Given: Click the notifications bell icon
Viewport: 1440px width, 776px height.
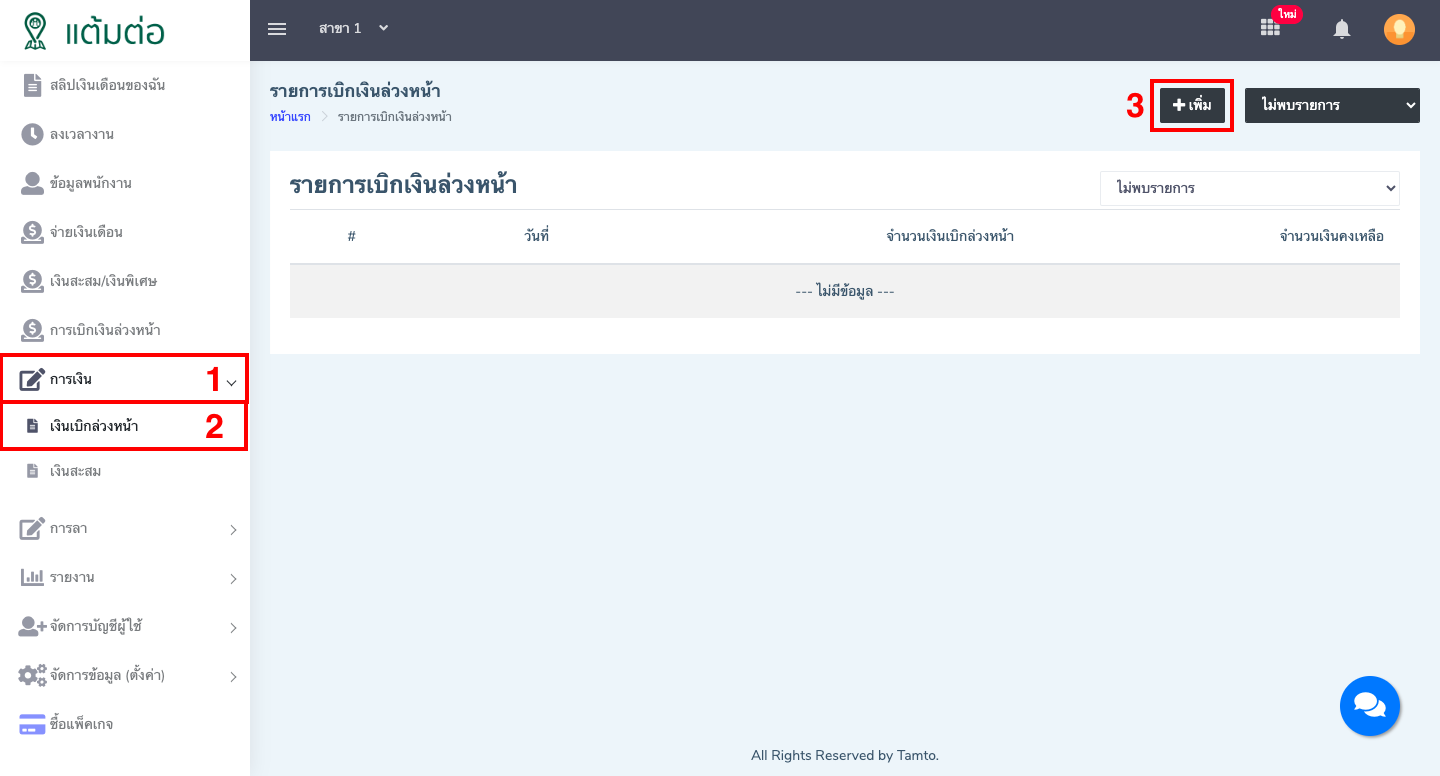Looking at the screenshot, I should pos(1341,29).
